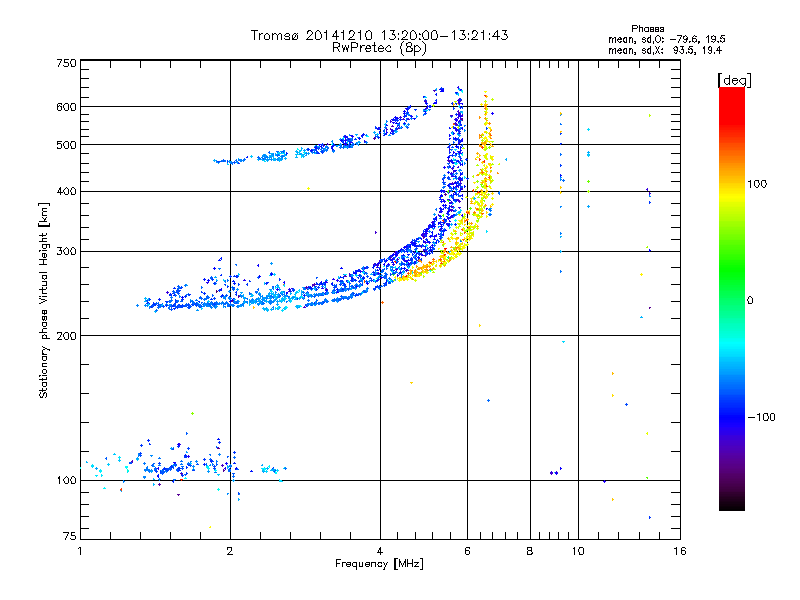Screen dimensions: 800x600
Task: Click the x-axis tick label '10'
Action: tap(578, 551)
